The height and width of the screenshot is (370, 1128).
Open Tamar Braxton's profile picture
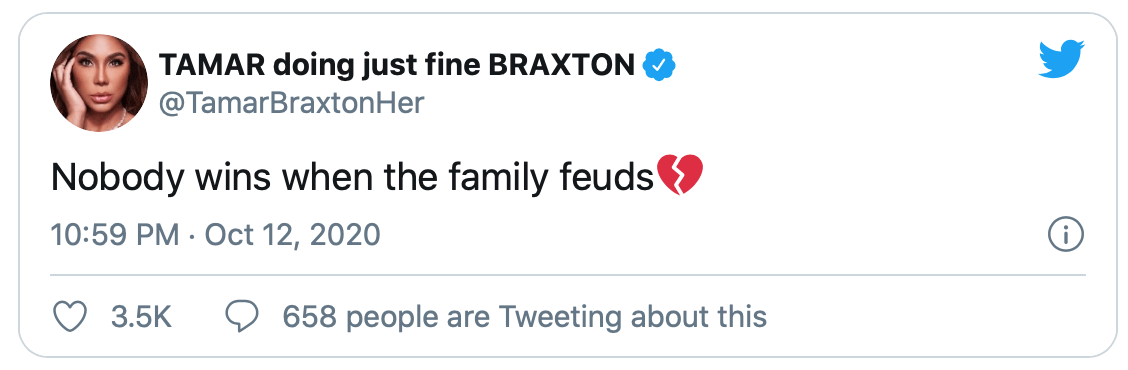[x=99, y=83]
